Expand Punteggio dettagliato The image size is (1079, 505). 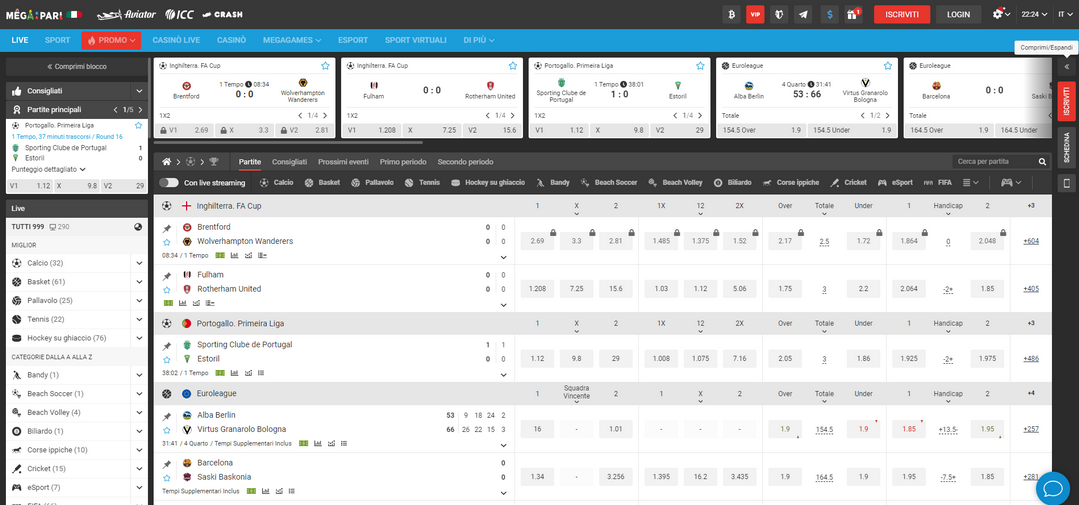(49, 169)
